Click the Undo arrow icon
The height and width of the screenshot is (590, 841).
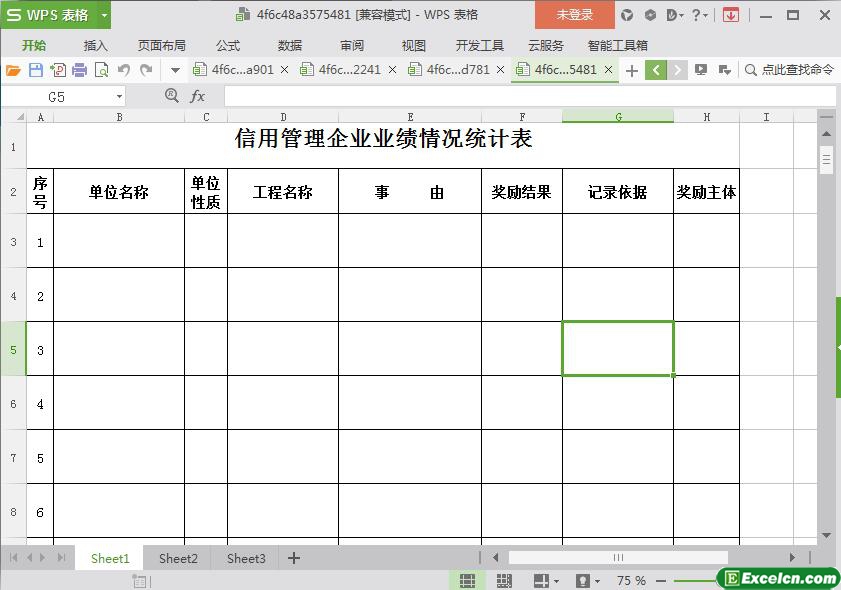[124, 70]
